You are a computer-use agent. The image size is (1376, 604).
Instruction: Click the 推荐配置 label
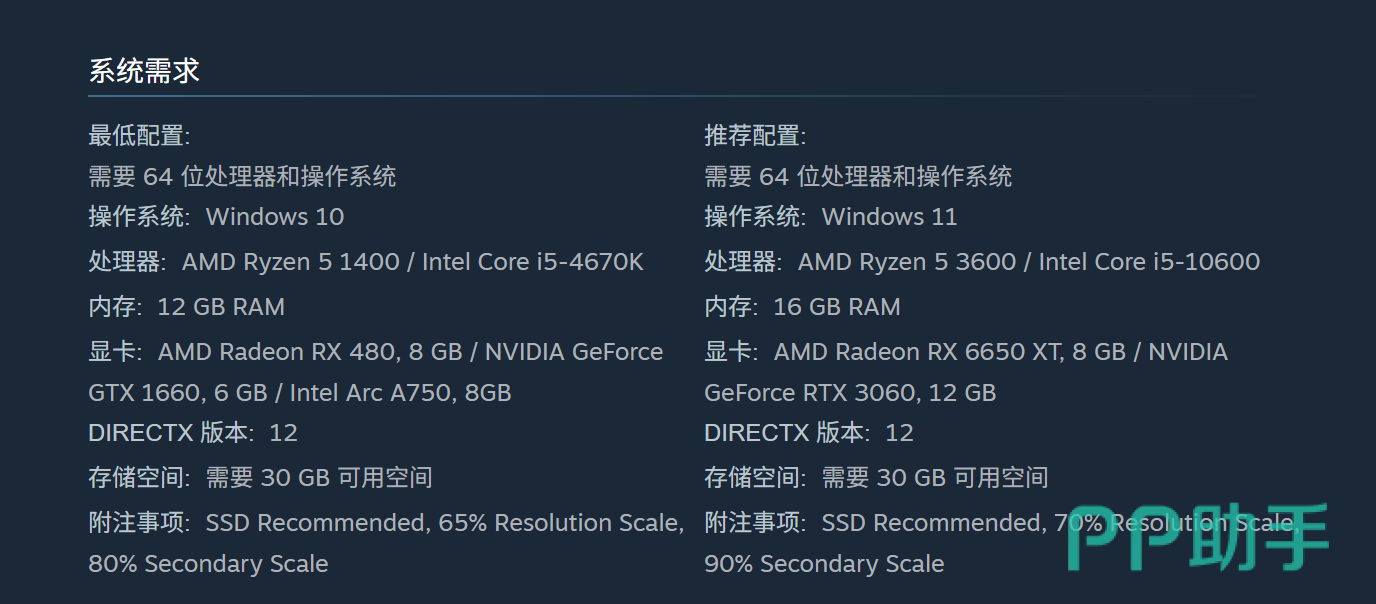(x=755, y=135)
